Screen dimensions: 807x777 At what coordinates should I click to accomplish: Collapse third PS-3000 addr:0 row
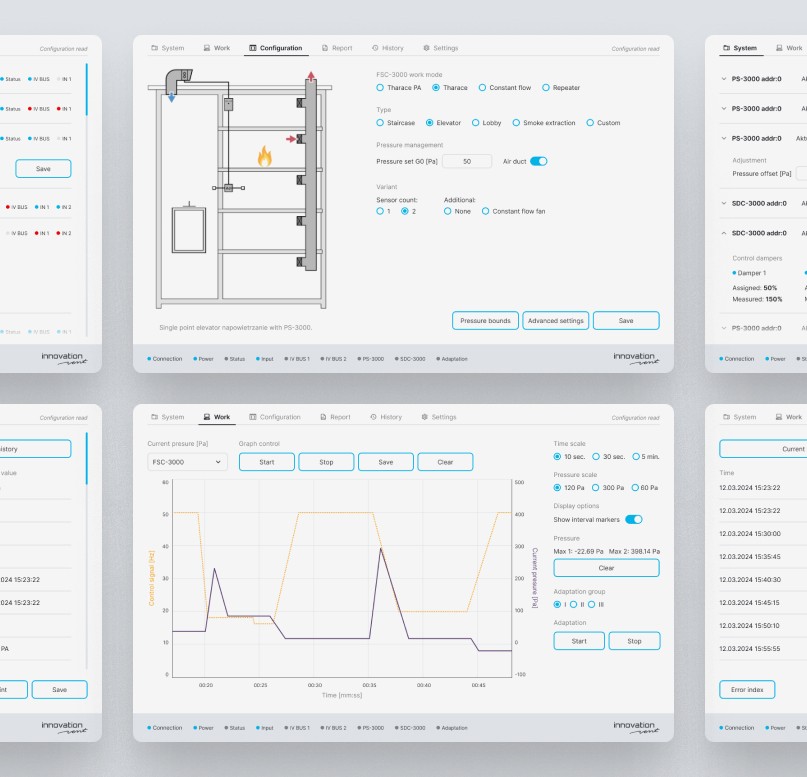(x=724, y=138)
